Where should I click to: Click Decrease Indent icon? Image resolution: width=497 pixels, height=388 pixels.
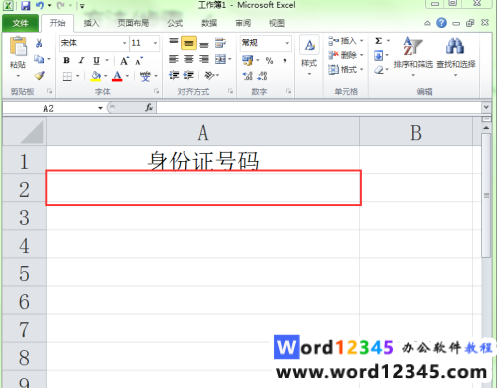point(174,75)
